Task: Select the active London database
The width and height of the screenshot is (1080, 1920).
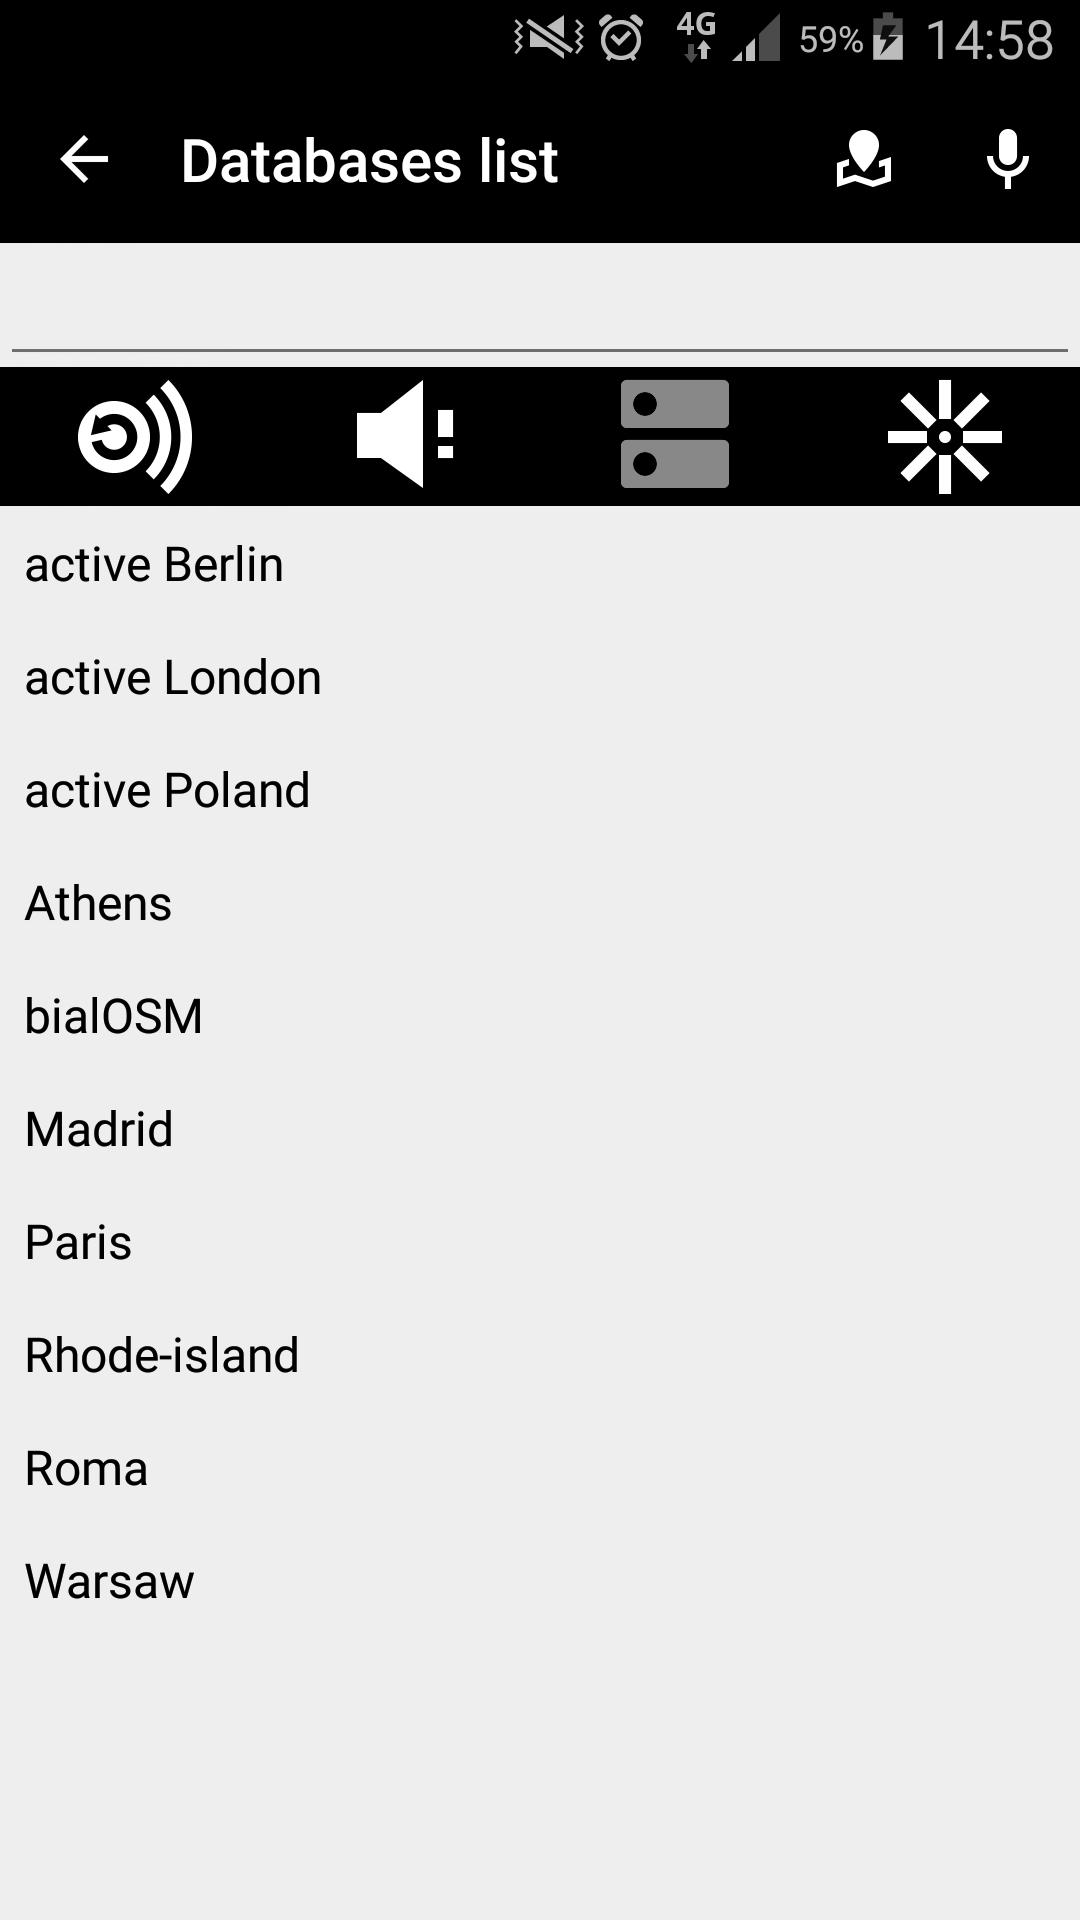Action: tap(174, 678)
